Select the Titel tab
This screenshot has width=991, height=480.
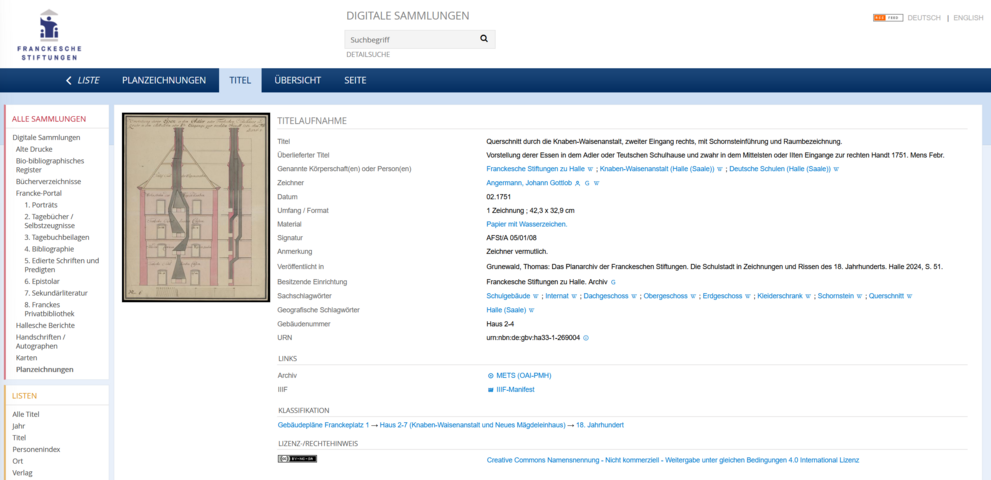pos(240,80)
